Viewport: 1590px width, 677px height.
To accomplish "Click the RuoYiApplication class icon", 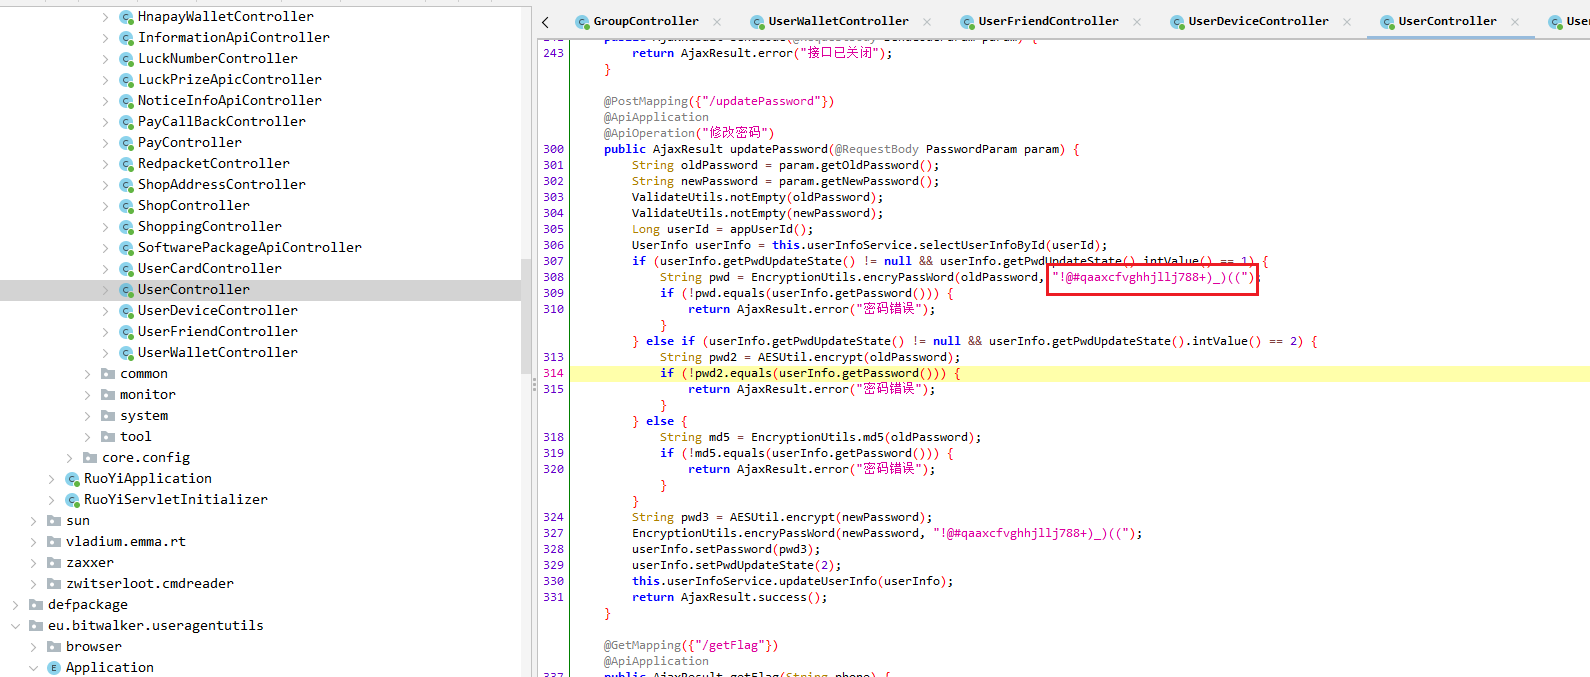I will (72, 479).
